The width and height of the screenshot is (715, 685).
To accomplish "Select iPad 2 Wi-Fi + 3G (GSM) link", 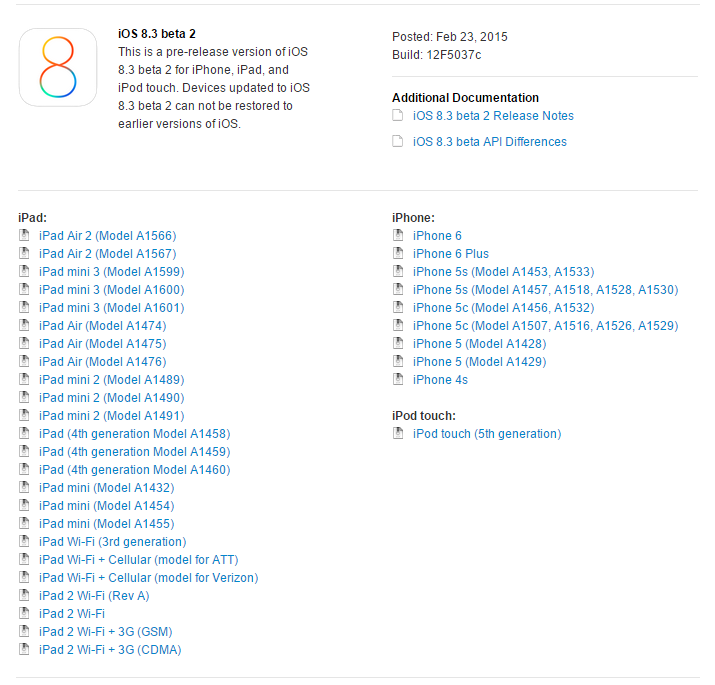I will pos(106,632).
